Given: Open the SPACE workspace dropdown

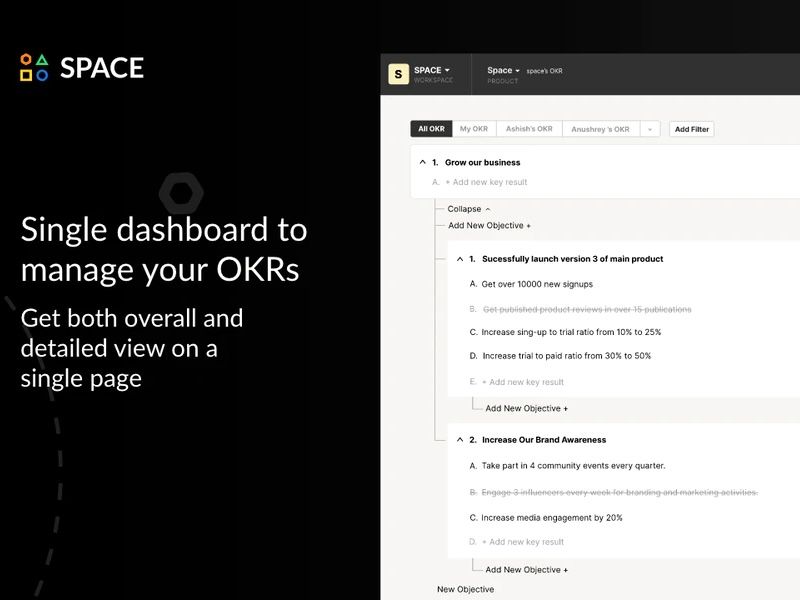Looking at the screenshot, I should point(446,69).
